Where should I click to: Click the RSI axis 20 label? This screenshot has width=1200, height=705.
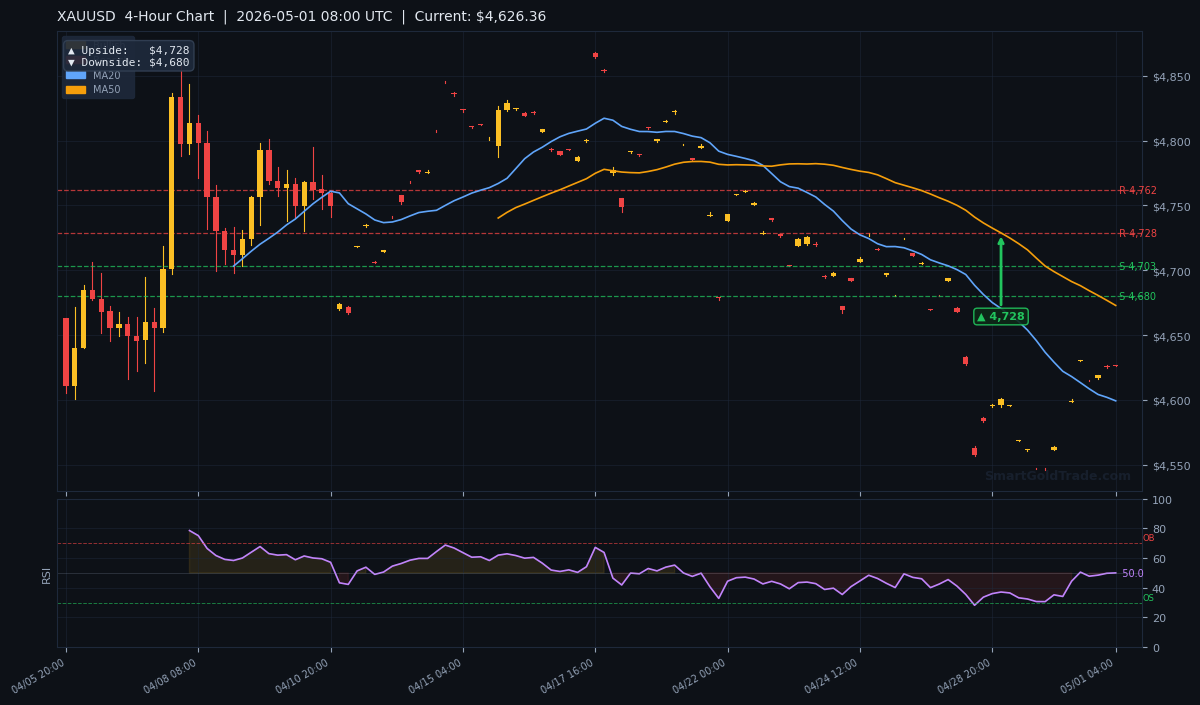point(1159,618)
